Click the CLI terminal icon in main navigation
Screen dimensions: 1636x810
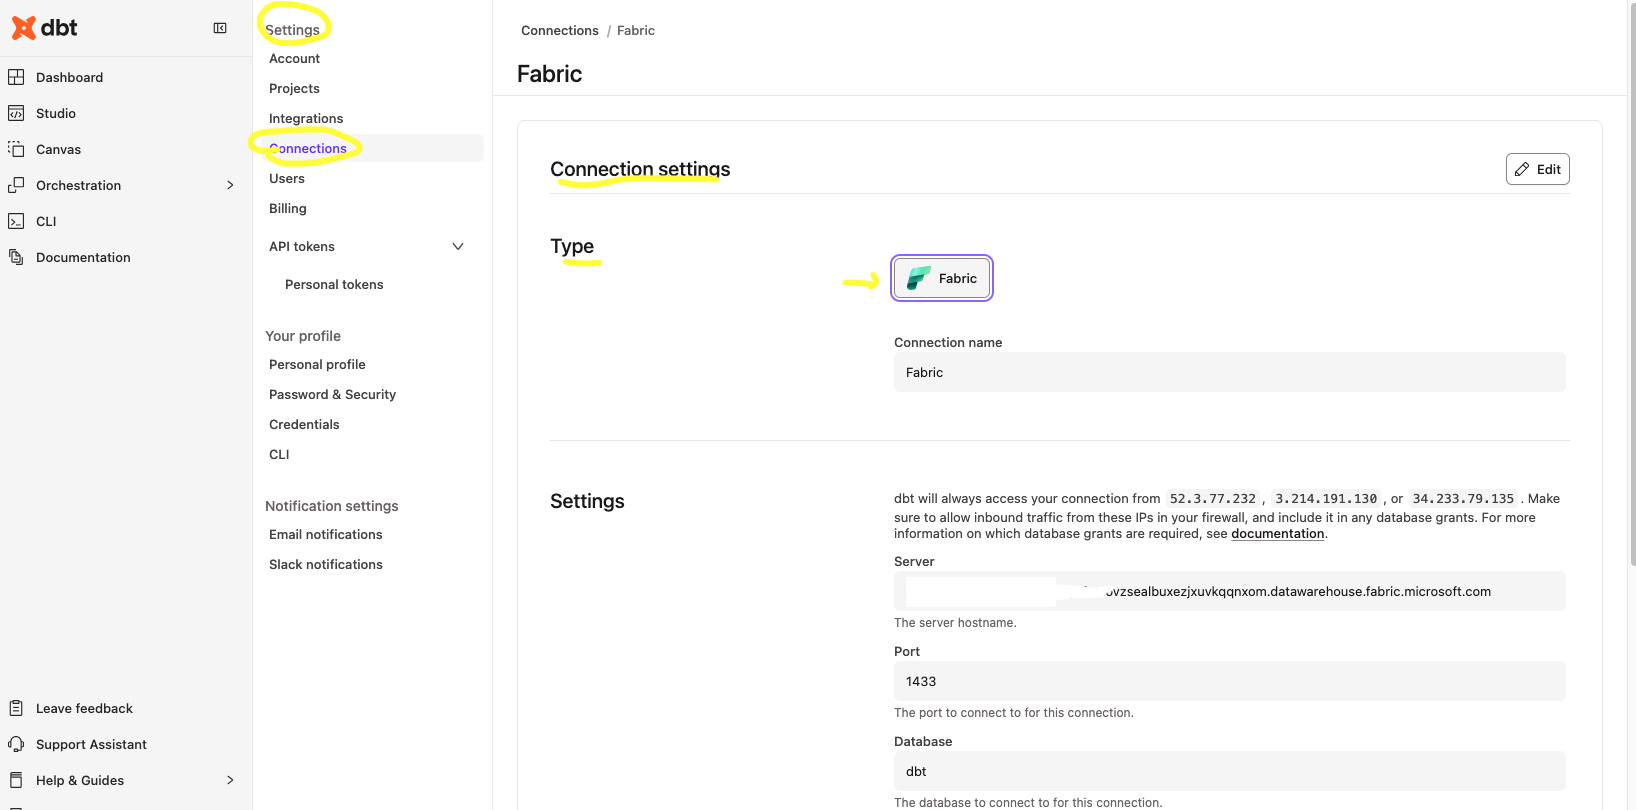[16, 221]
